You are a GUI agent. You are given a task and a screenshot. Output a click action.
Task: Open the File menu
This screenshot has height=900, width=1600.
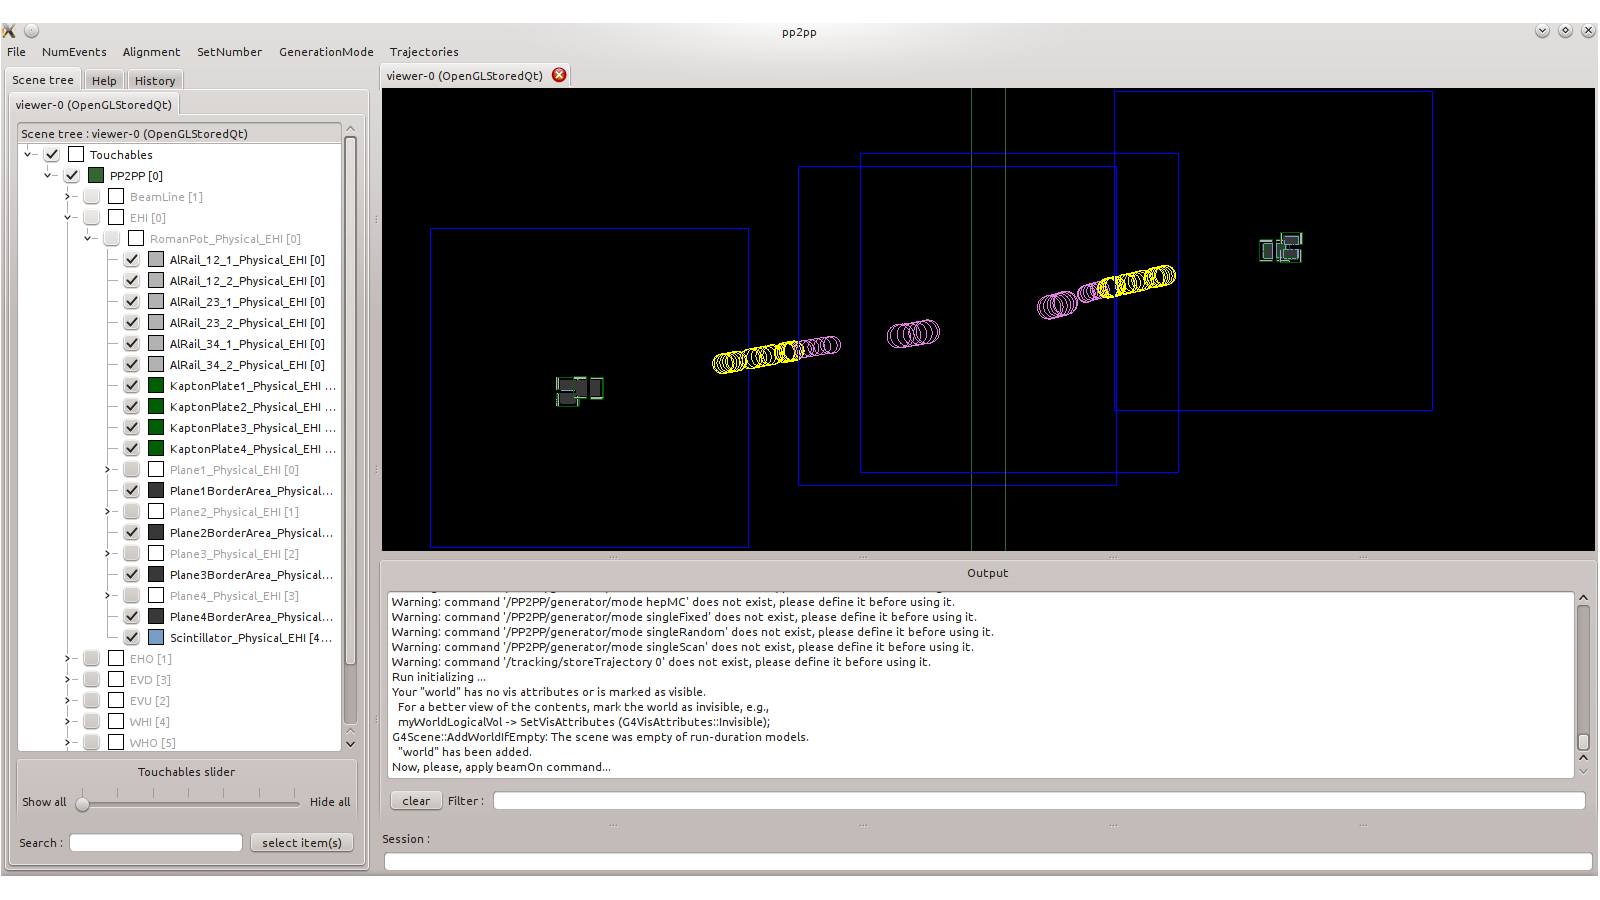(x=17, y=52)
